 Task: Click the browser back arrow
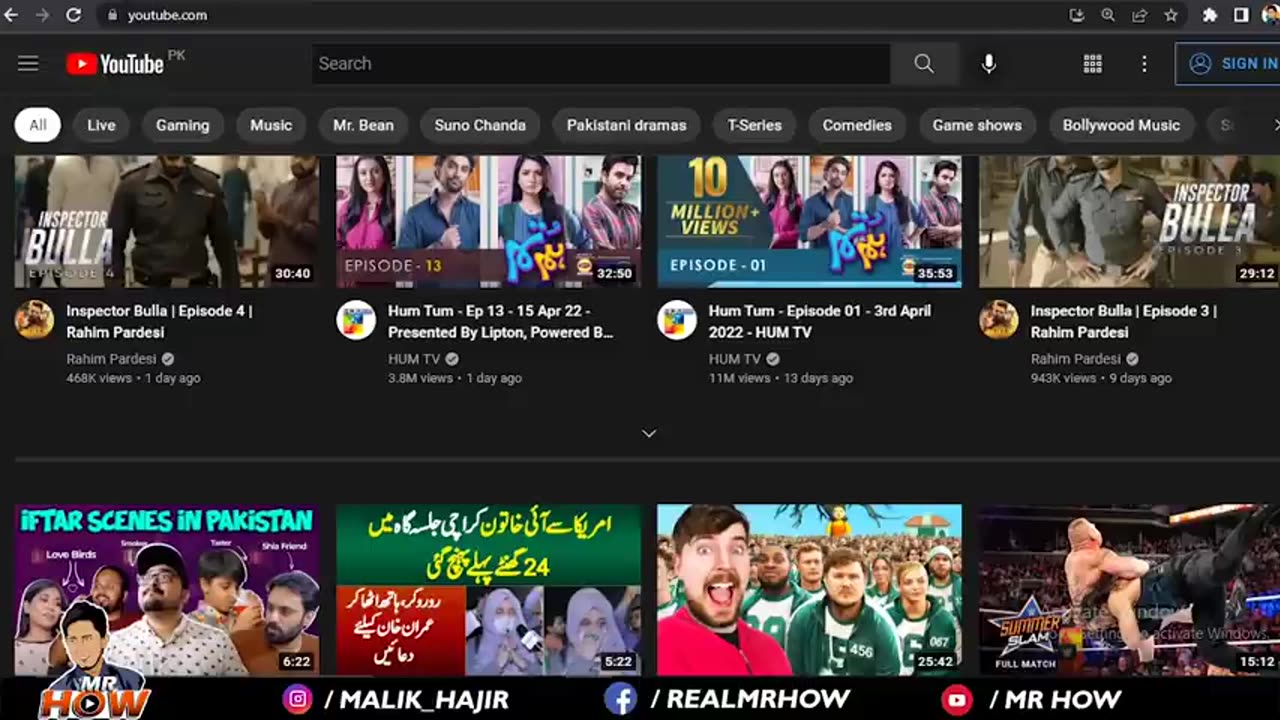[11, 15]
